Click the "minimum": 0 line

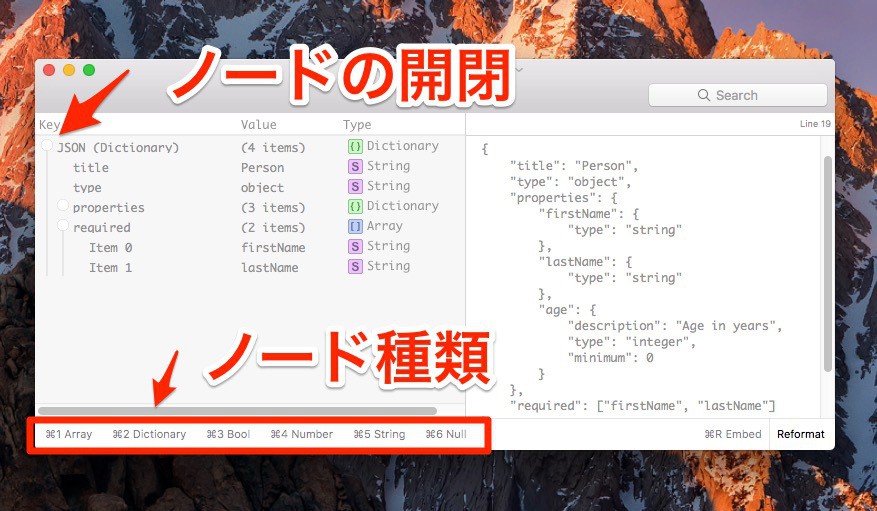[x=610, y=358]
